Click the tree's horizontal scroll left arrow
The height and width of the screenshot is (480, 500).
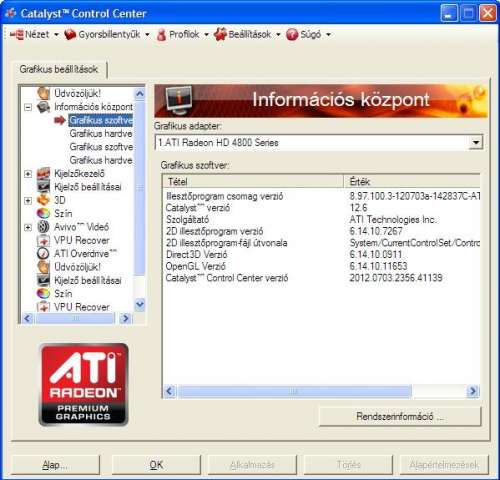[x=28, y=318]
